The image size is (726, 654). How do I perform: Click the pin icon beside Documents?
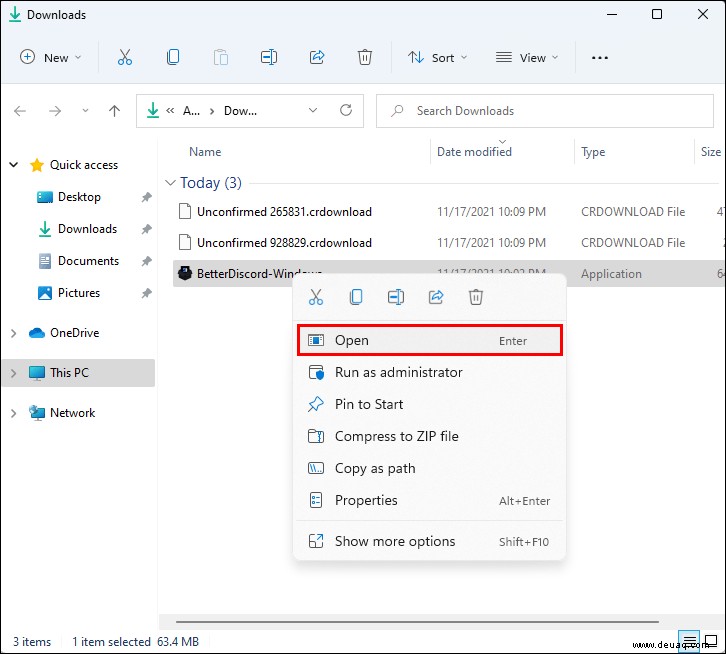146,261
